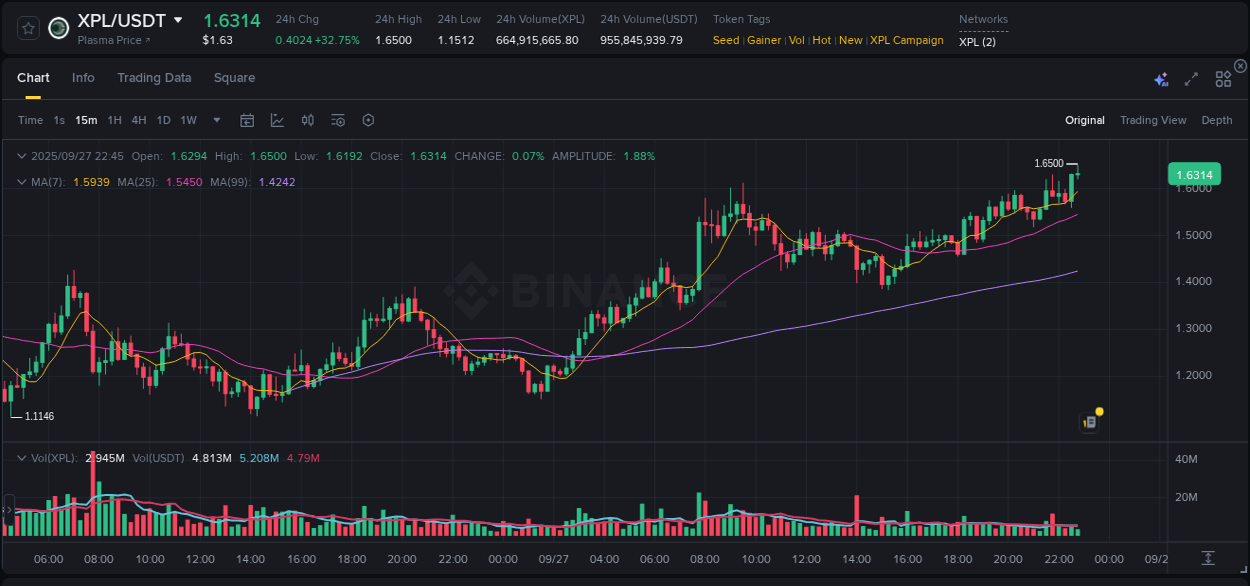Download a chart snapshot
Screen dimensions: 1250x586
[1208, 558]
